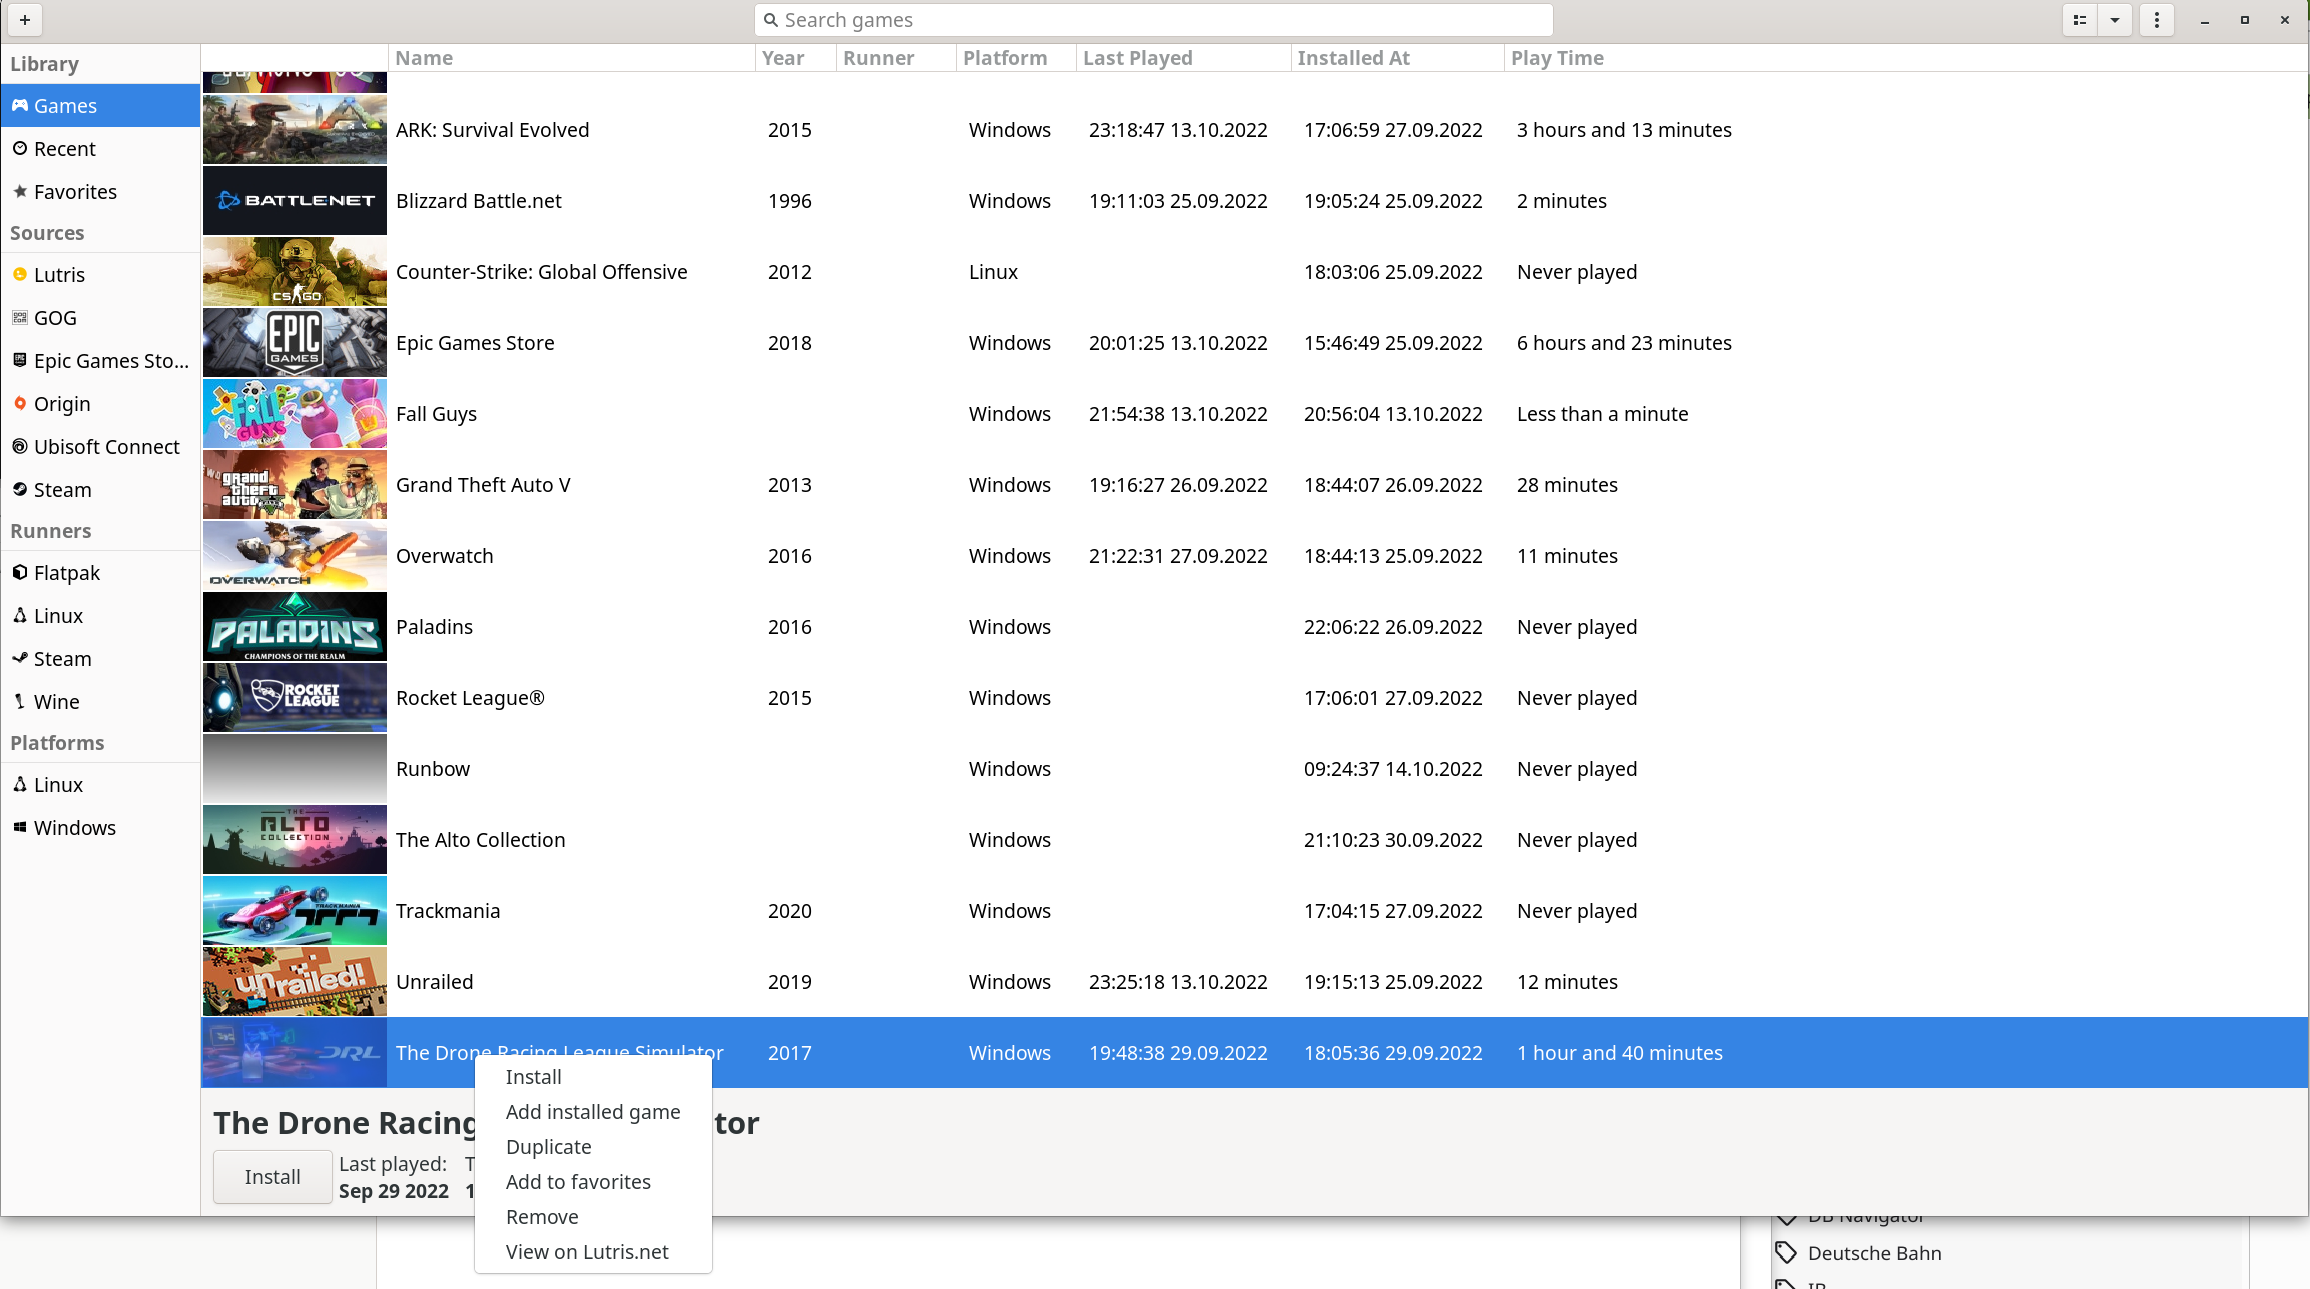Screen dimensions: 2310x1289
Task: Sort games by the Play Time column
Action: coord(1557,58)
